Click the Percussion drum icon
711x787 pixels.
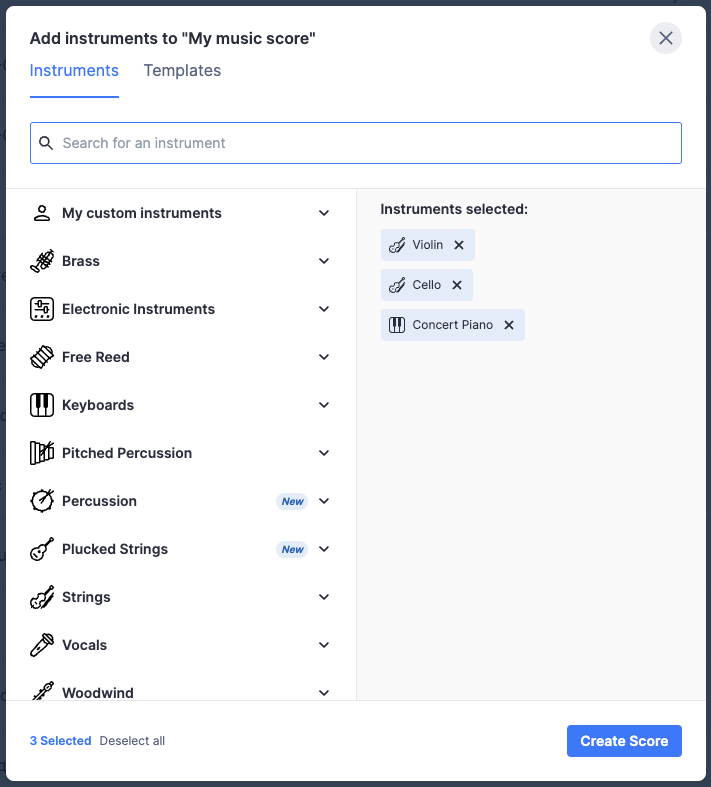[42, 501]
